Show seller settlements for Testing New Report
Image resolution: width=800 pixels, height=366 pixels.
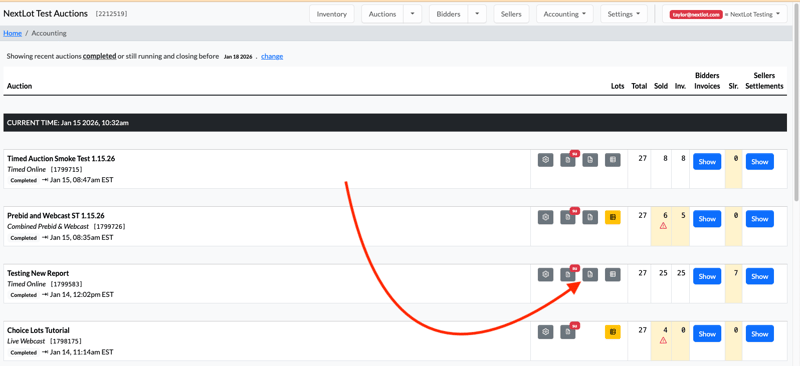pos(760,276)
